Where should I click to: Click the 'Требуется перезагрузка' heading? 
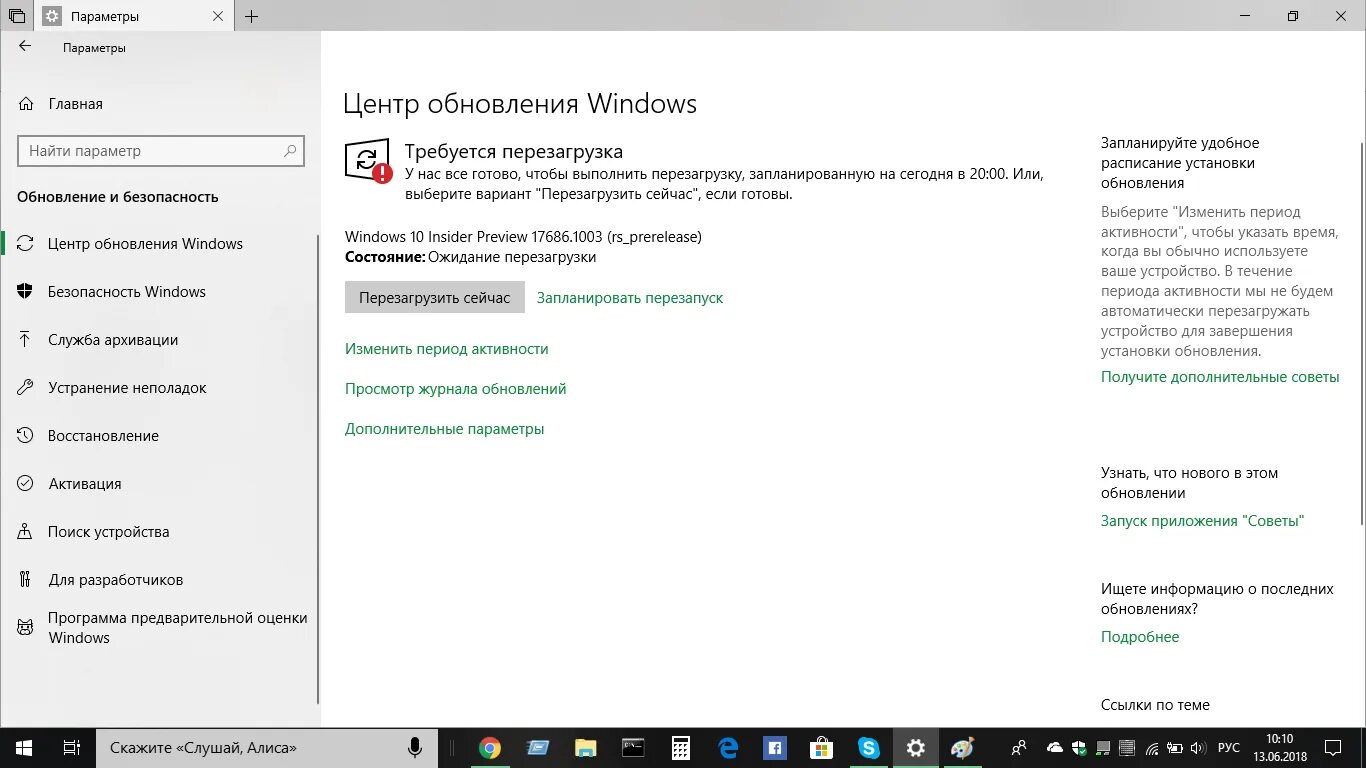514,151
